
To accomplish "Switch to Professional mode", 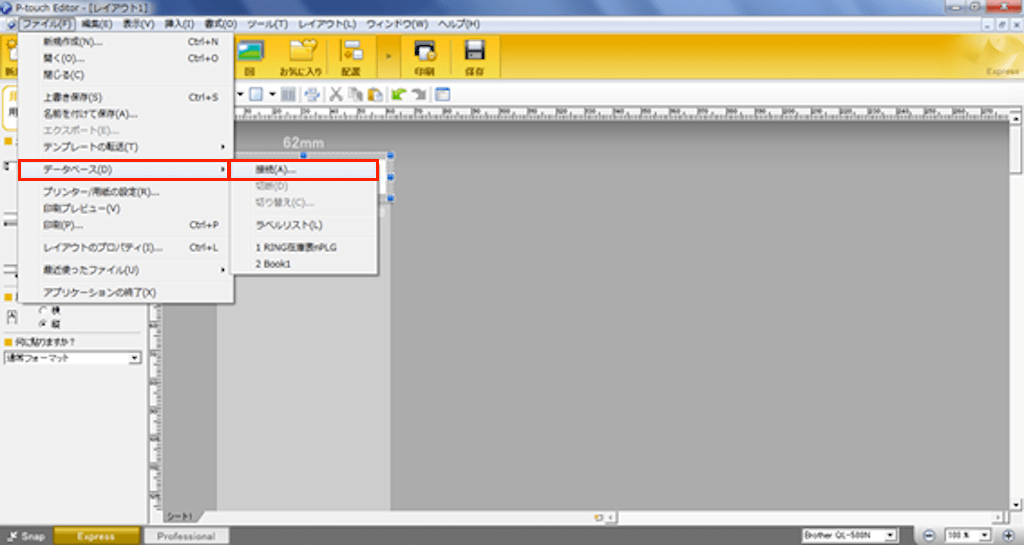I will pos(186,536).
